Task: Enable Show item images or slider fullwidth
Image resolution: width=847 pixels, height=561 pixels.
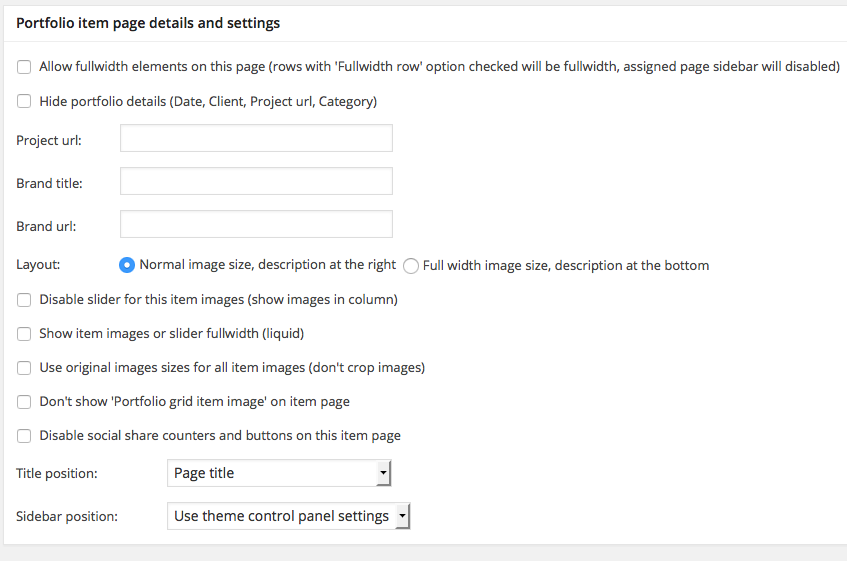Action: tap(24, 334)
